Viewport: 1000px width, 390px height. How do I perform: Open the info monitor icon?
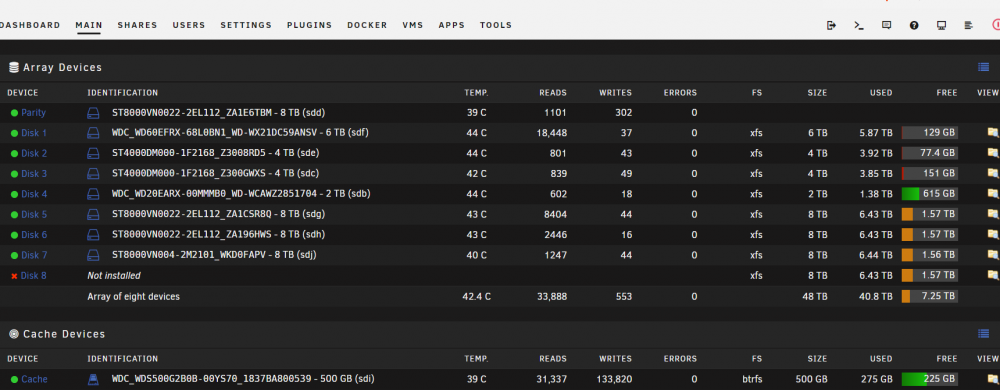941,25
